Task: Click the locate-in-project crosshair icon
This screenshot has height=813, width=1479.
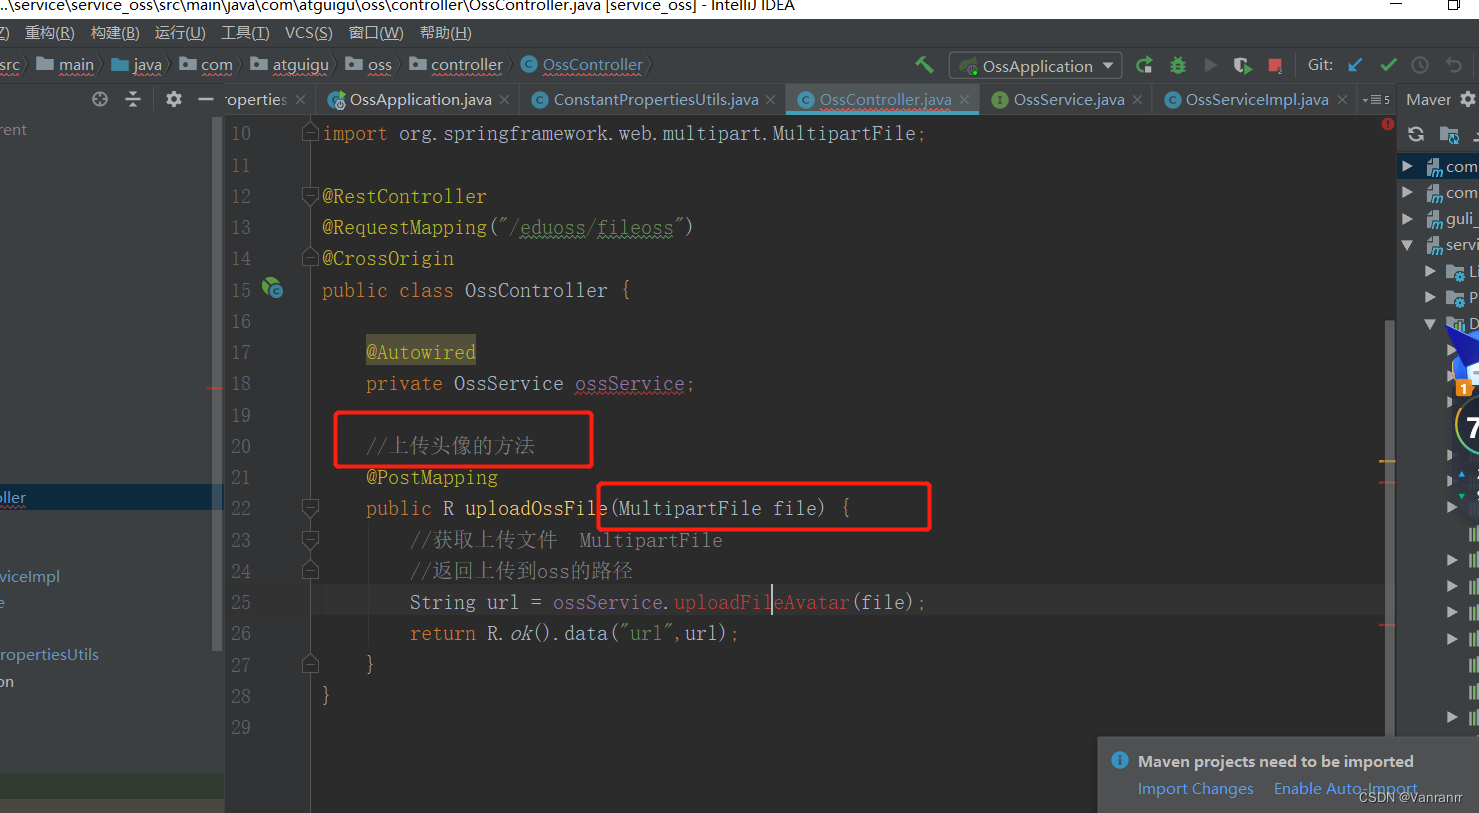Action: click(100, 99)
